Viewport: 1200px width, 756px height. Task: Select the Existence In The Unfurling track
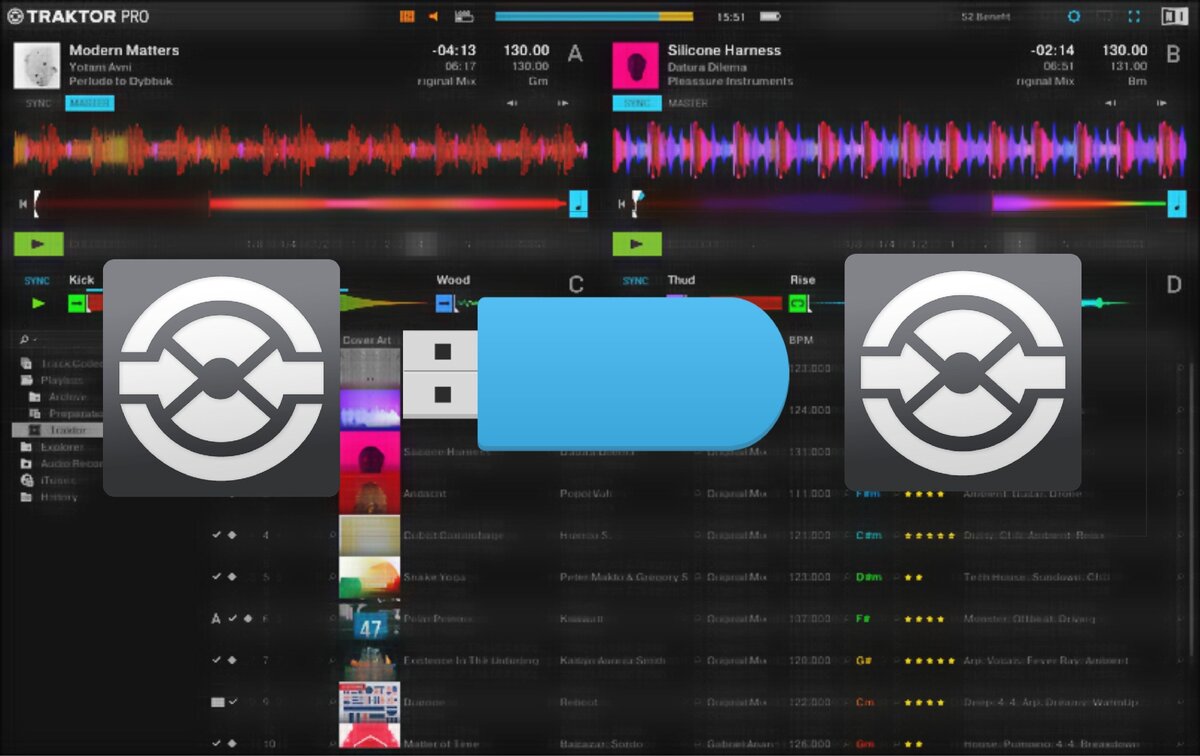pos(470,660)
